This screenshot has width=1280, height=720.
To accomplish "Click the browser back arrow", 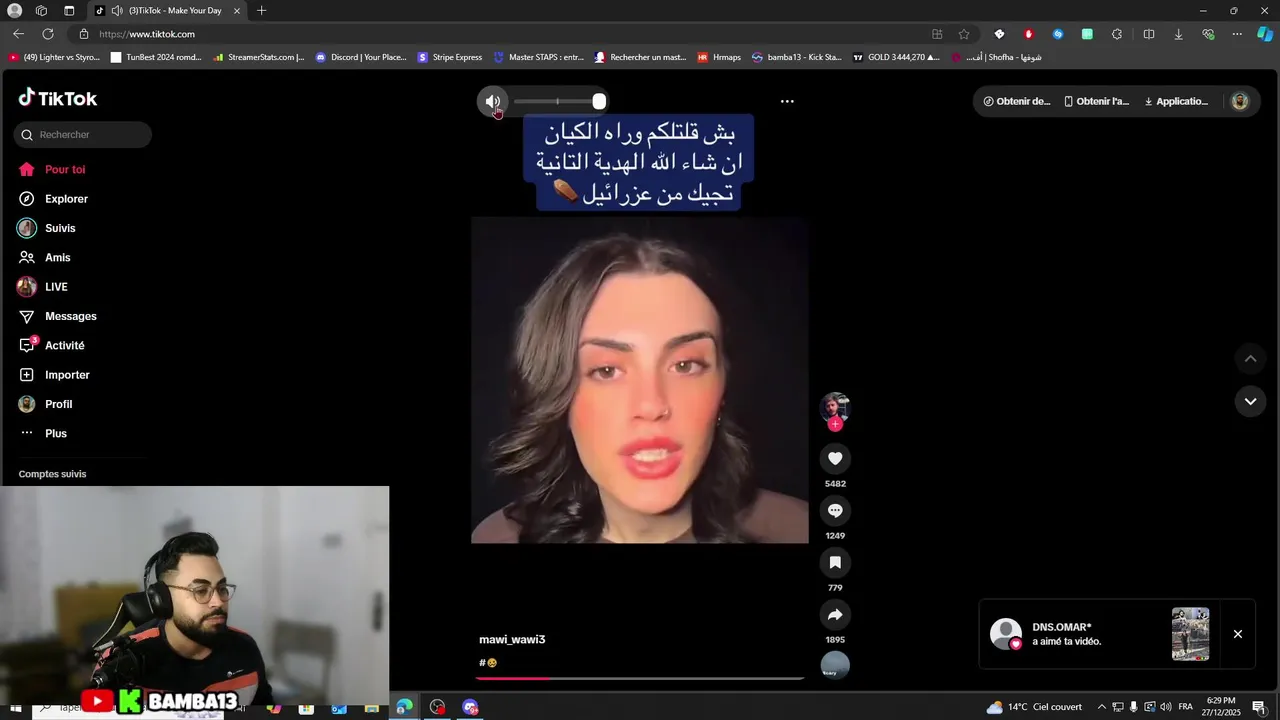I will point(18,34).
